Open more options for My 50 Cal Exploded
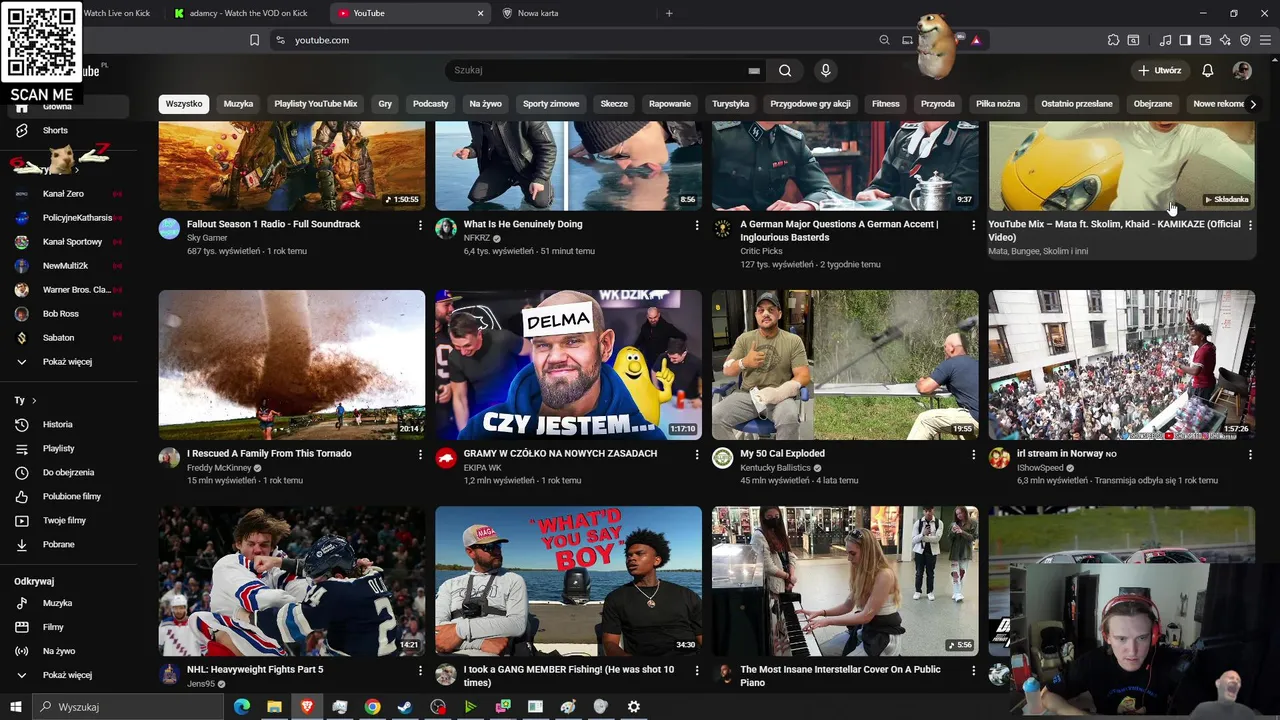The image size is (1280, 720). click(973, 455)
